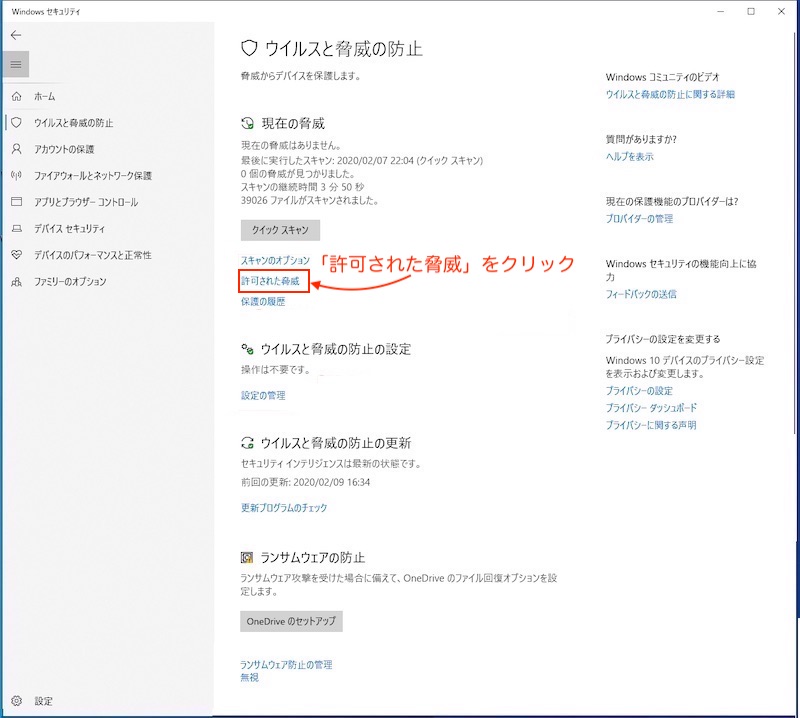Click the account protection person icon
The height and width of the screenshot is (718, 800).
pos(17,149)
